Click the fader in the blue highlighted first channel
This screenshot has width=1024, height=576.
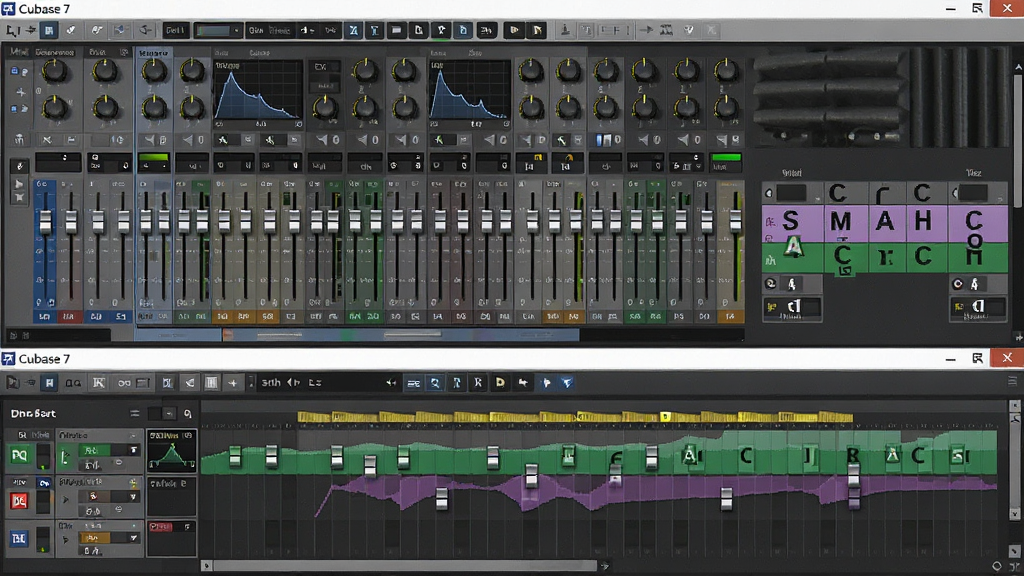[x=45, y=222]
